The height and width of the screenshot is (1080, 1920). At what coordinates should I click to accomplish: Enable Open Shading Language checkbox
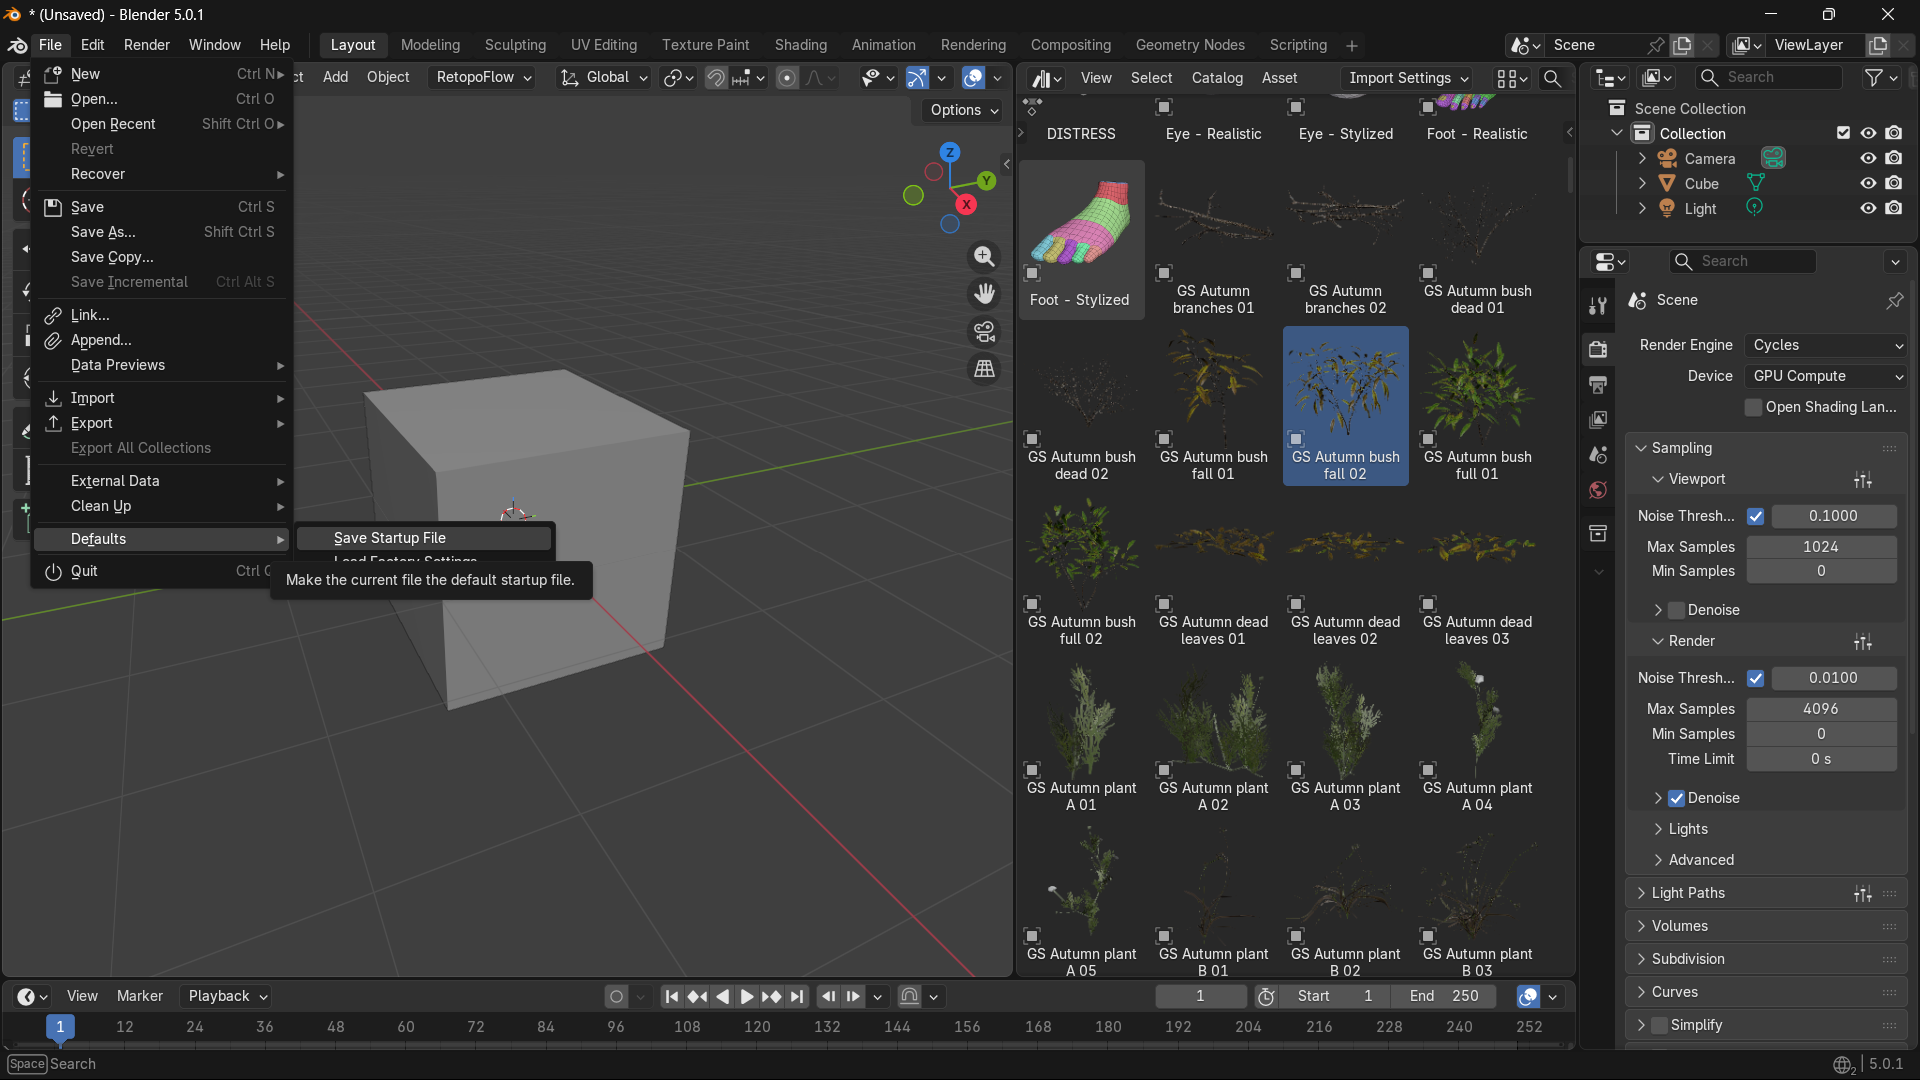point(1753,407)
